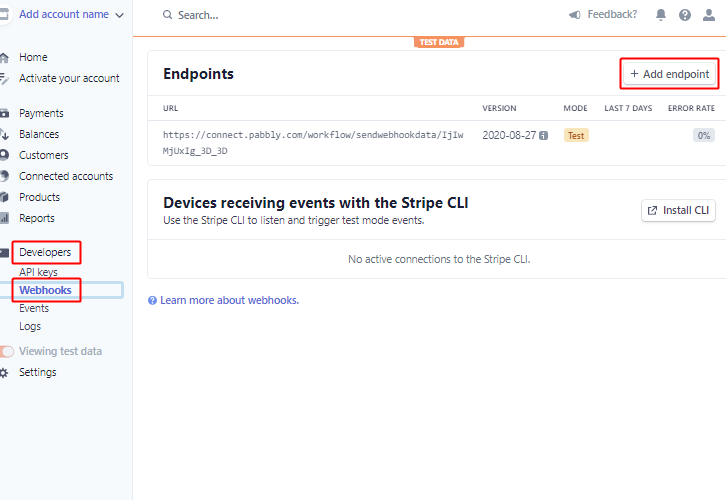Click the Feedback? link
This screenshot has width=726, height=500.
[x=612, y=14]
